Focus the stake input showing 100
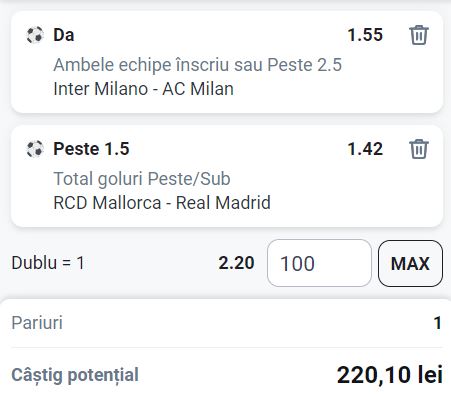This screenshot has height=394, width=451. click(x=319, y=263)
